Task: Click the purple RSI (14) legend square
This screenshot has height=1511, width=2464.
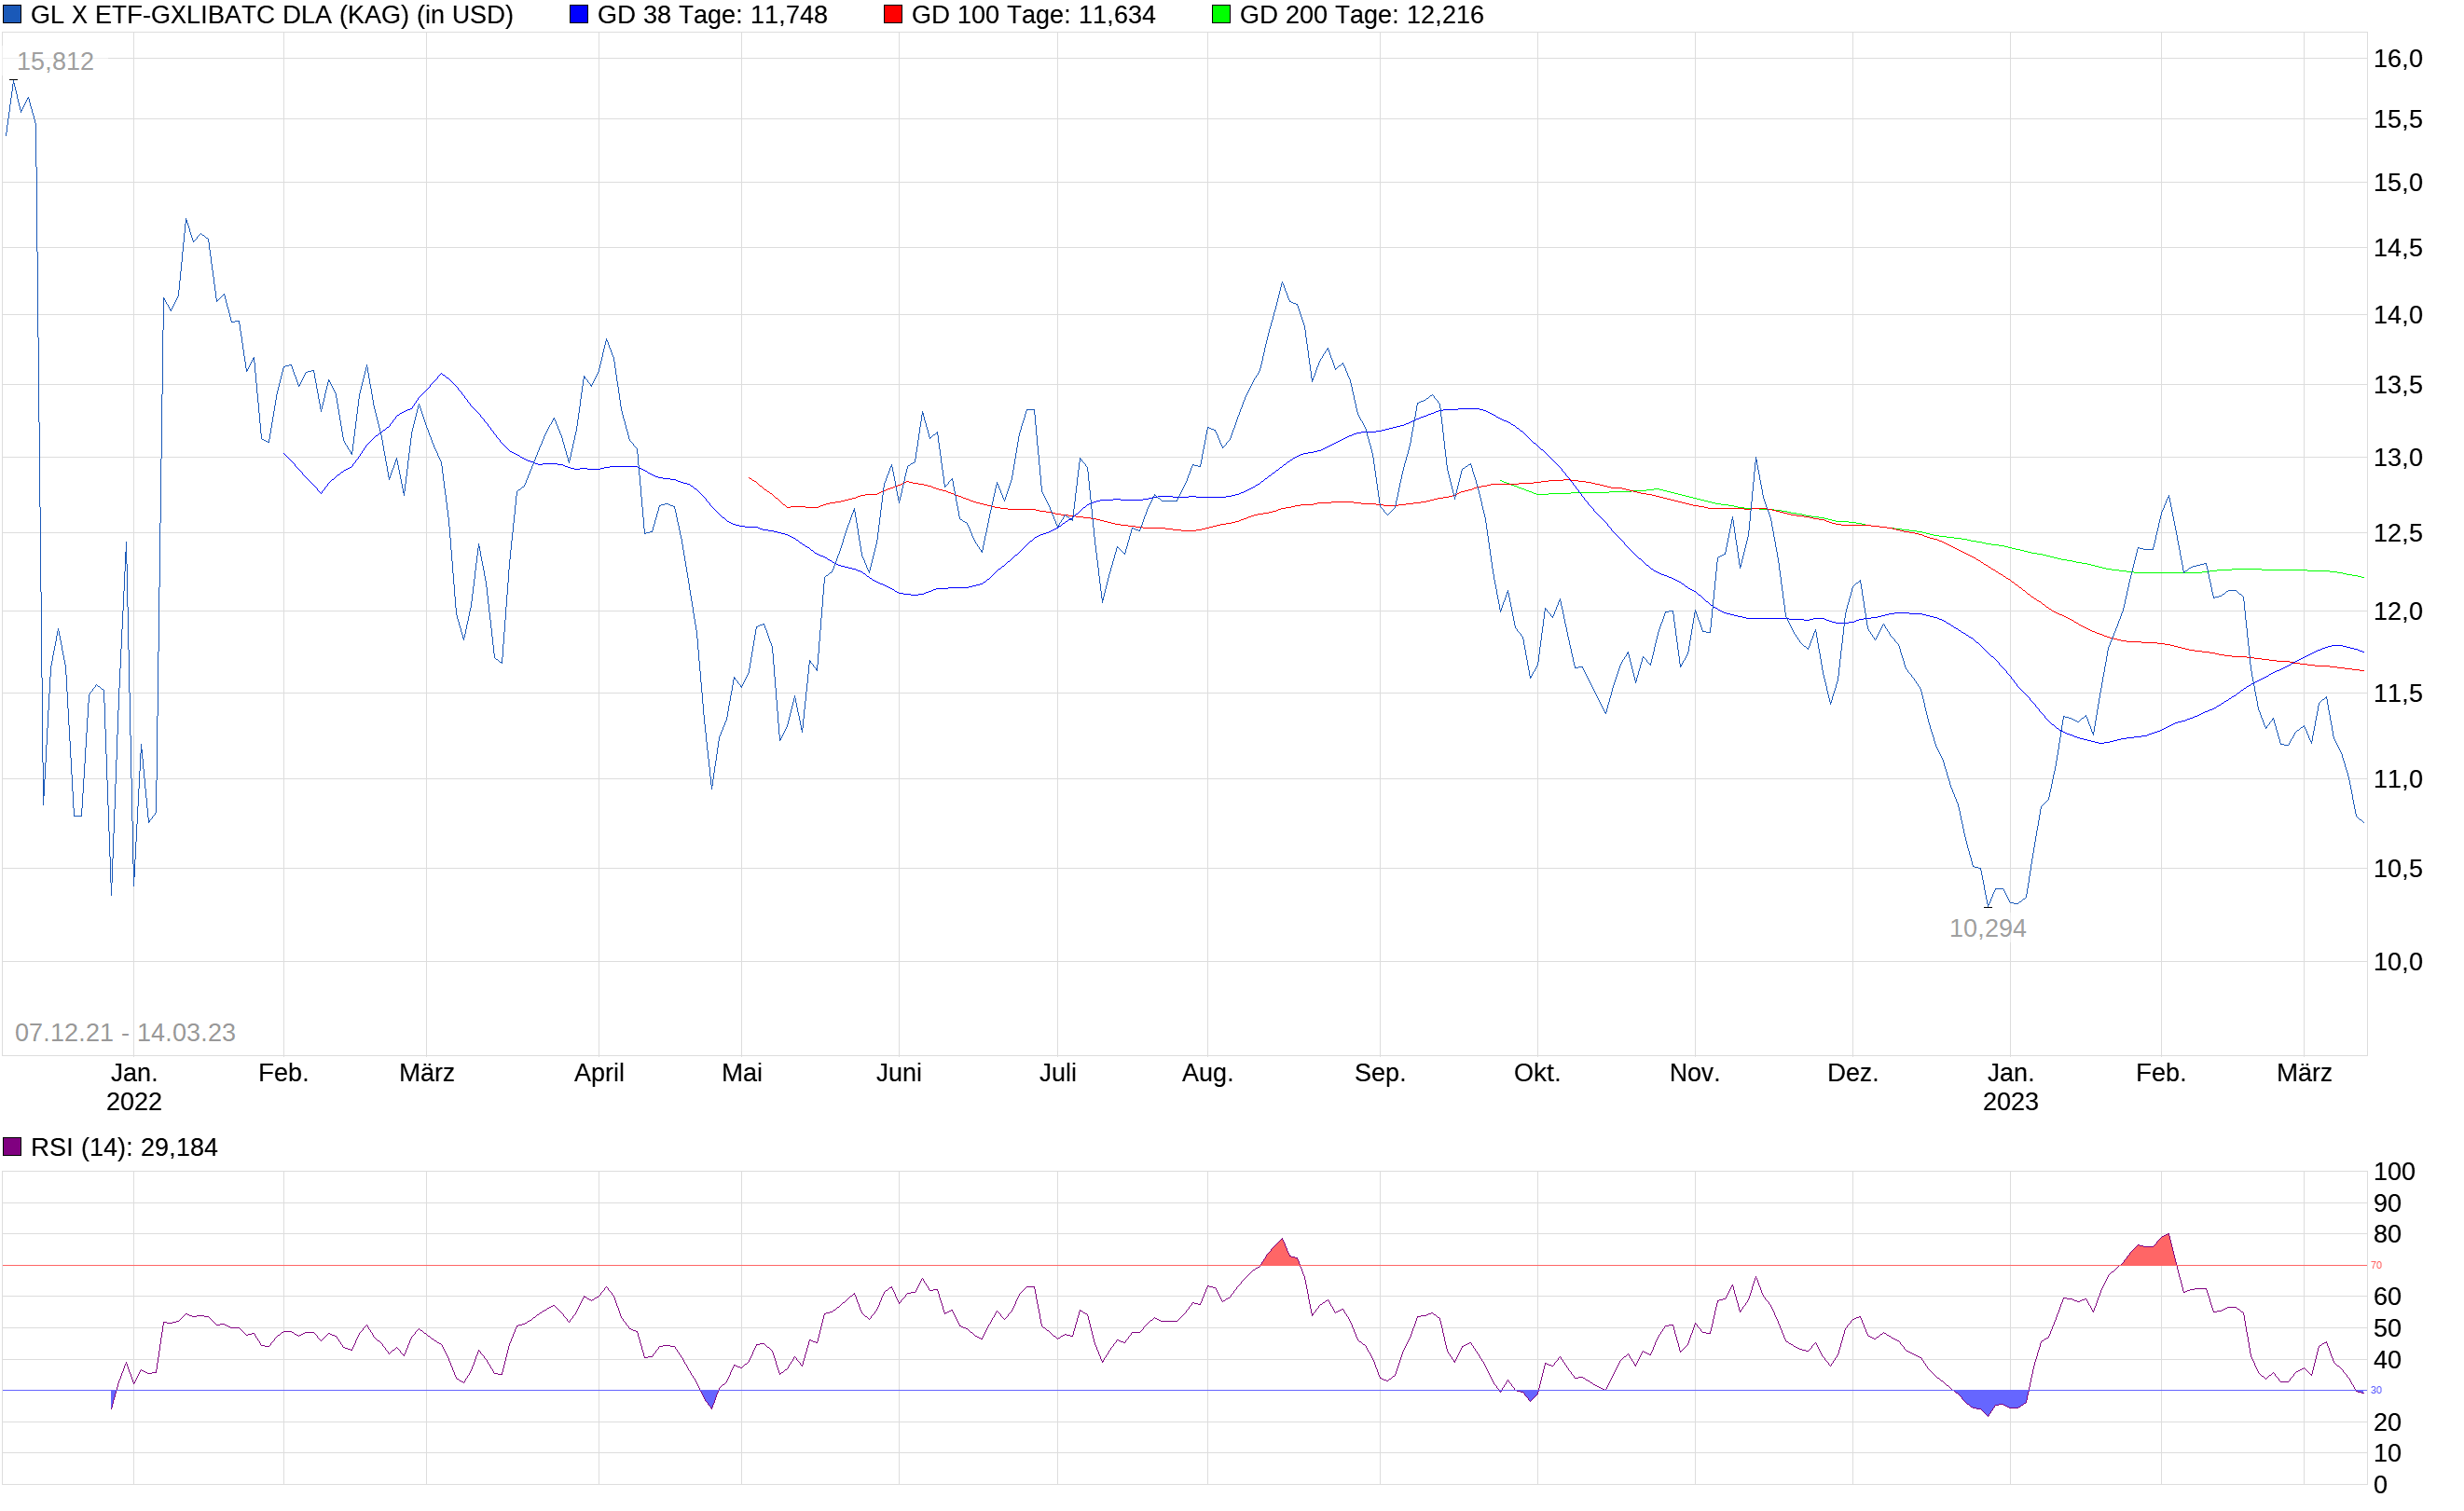Action: [x=14, y=1147]
